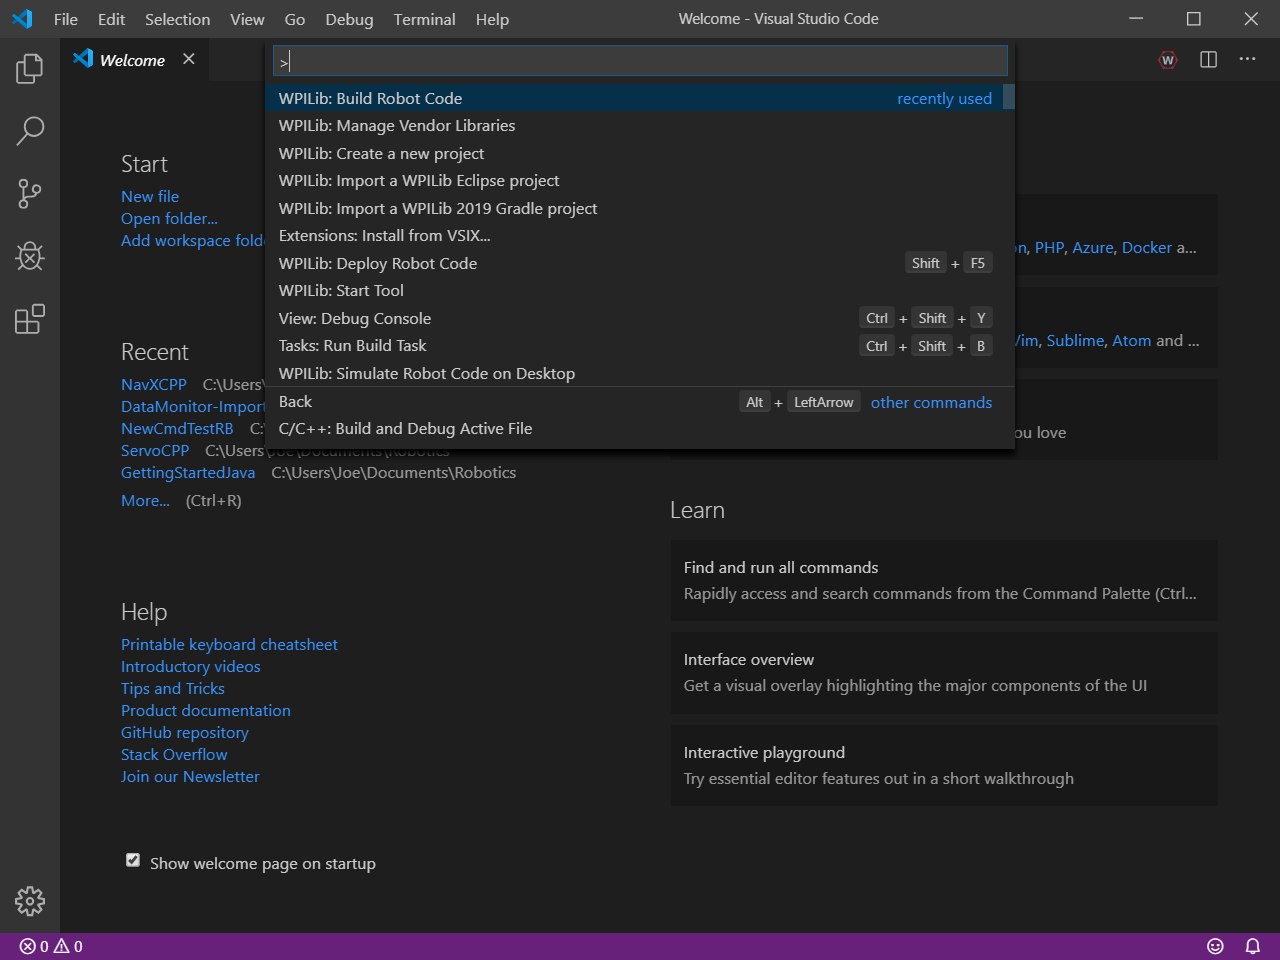This screenshot has height=960, width=1280.
Task: Close the Welcome tab
Action: 189,60
